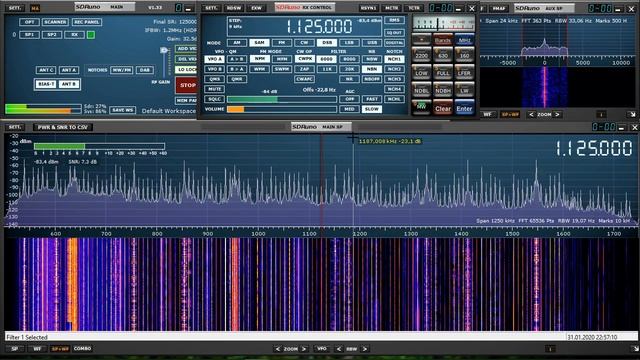This screenshot has width=640, height=360.
Task: Open the Bands keypad selector
Action: [x=443, y=40]
